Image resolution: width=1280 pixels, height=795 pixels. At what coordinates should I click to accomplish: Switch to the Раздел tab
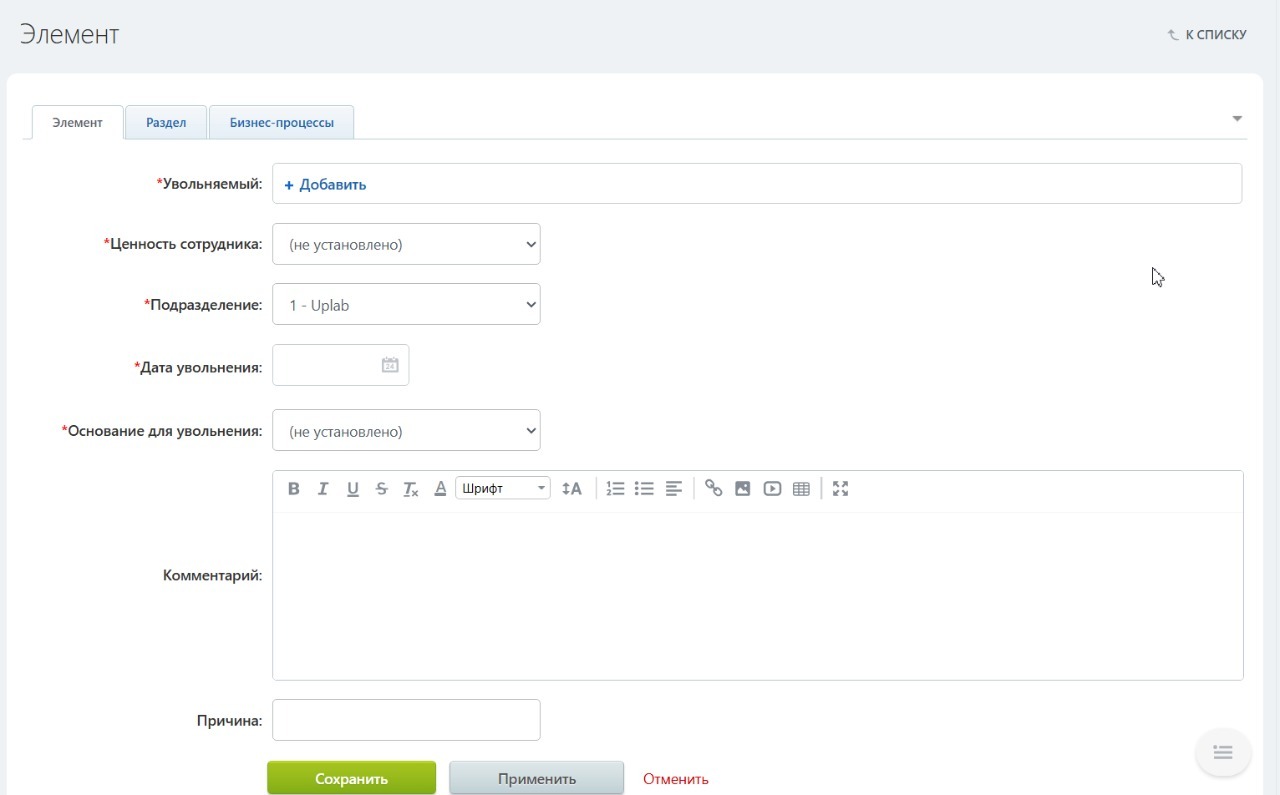click(x=166, y=123)
